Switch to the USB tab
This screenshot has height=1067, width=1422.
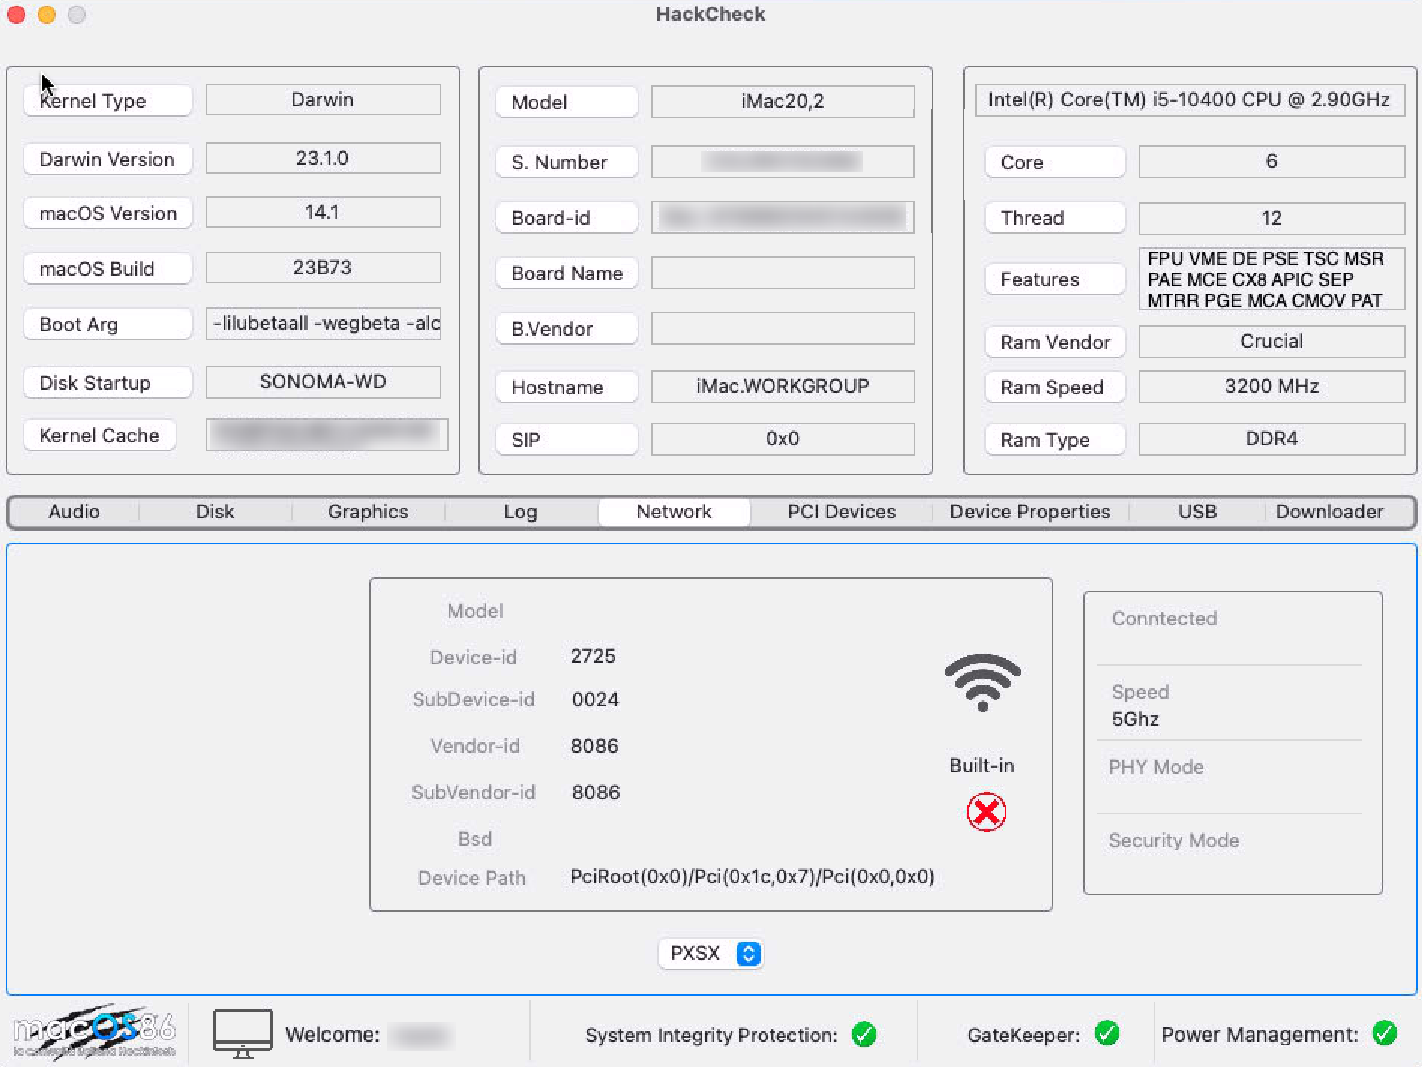[x=1197, y=512]
